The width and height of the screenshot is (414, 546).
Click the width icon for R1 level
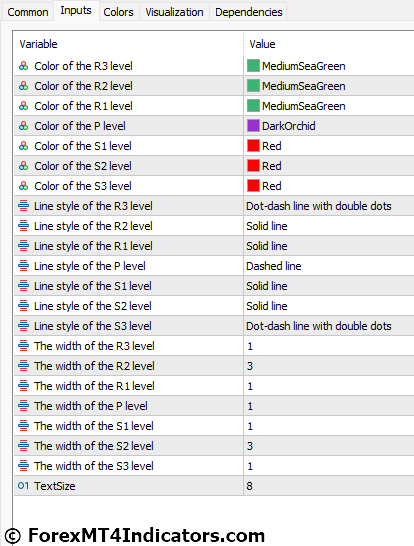(24, 386)
